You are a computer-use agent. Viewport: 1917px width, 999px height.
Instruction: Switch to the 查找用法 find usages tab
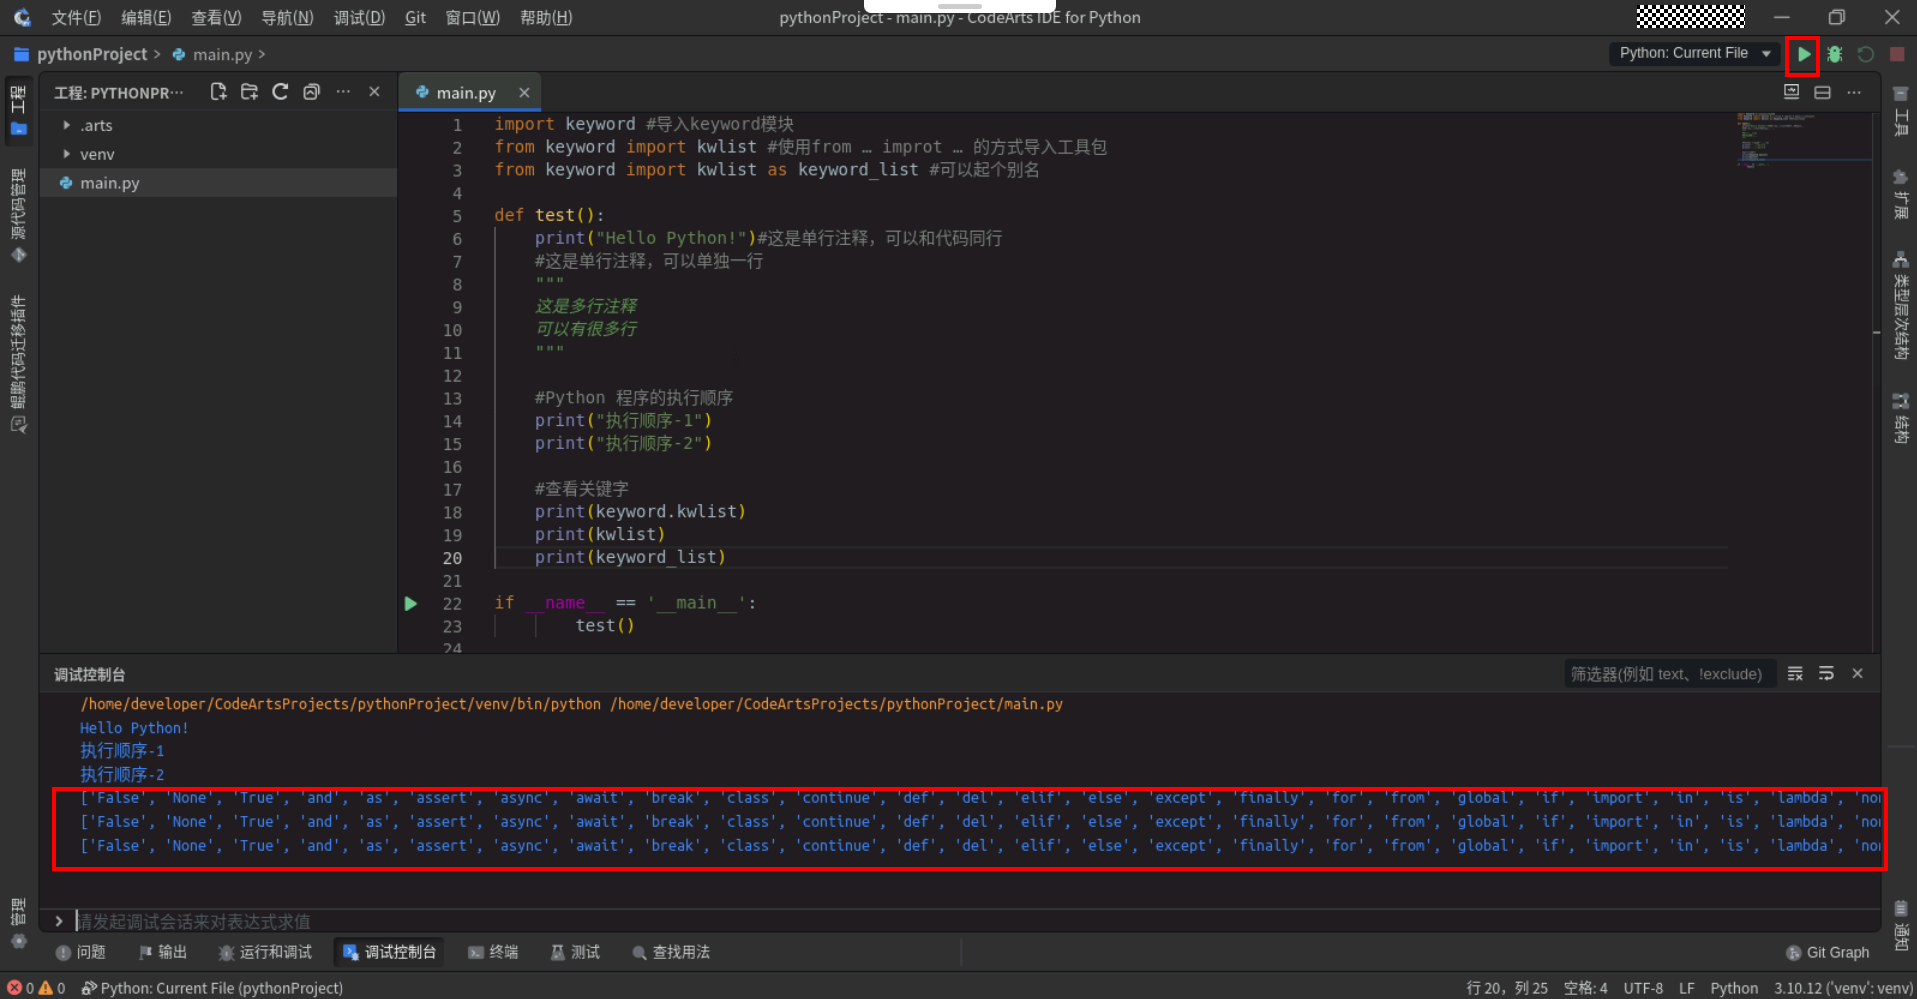671,952
